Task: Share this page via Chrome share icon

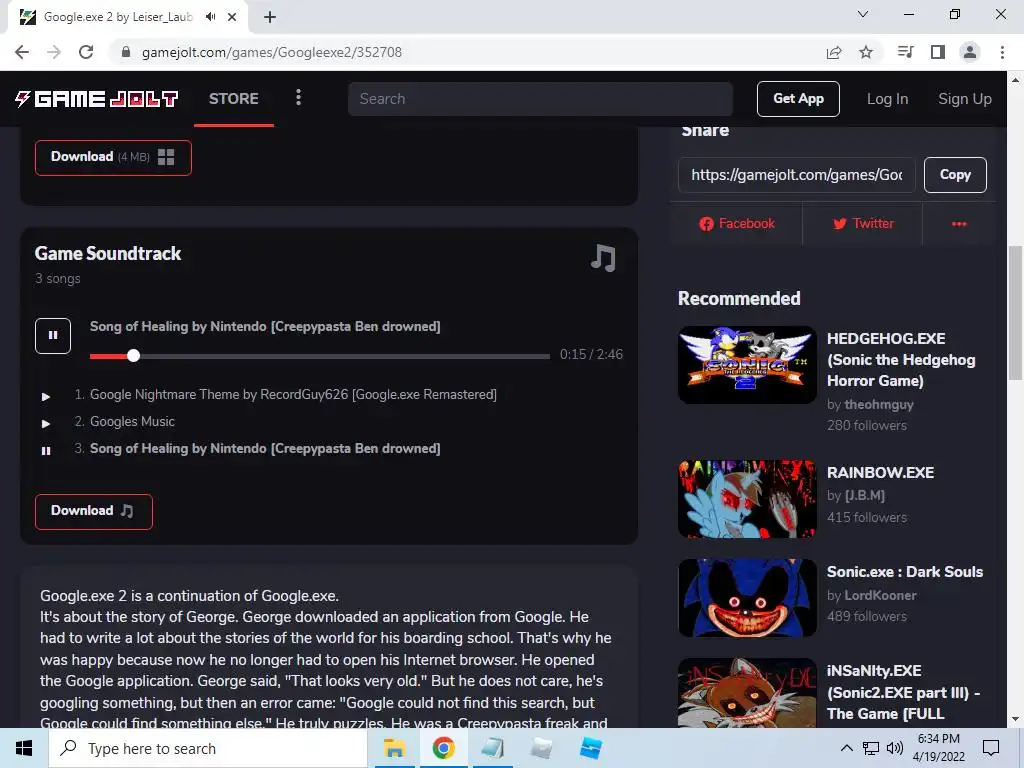Action: point(834,52)
